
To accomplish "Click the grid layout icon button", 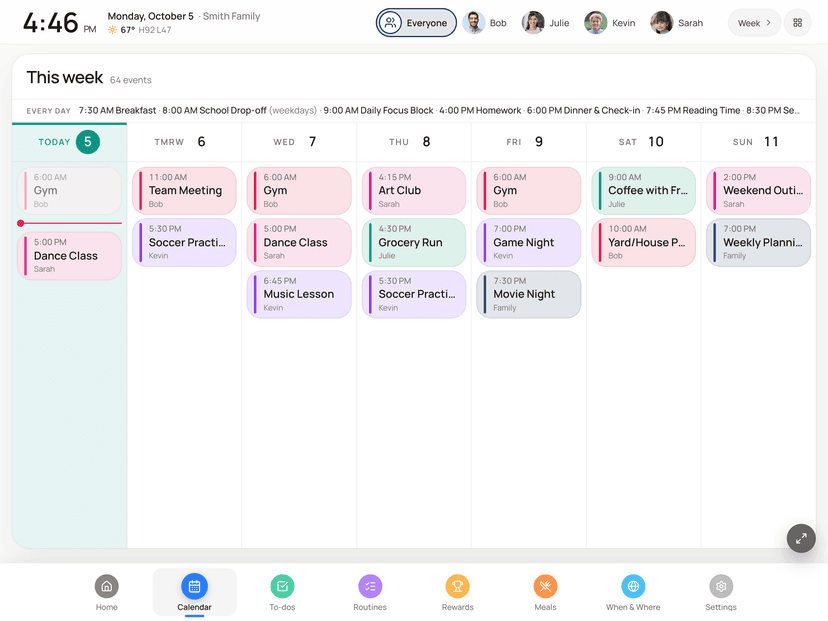I will click(797, 23).
